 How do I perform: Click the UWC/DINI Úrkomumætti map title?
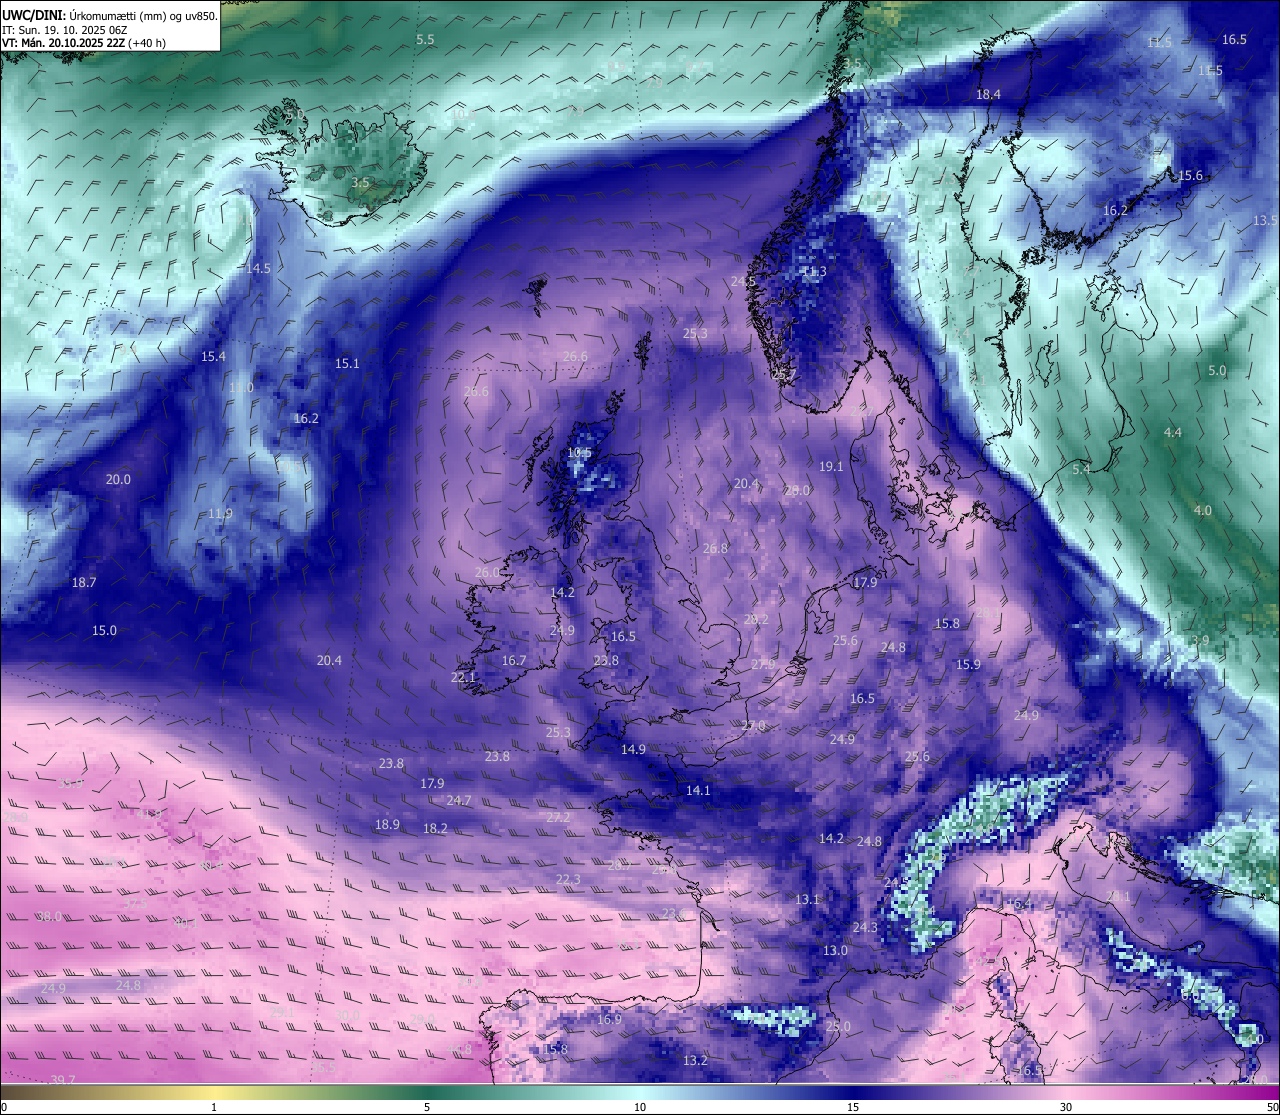(109, 15)
